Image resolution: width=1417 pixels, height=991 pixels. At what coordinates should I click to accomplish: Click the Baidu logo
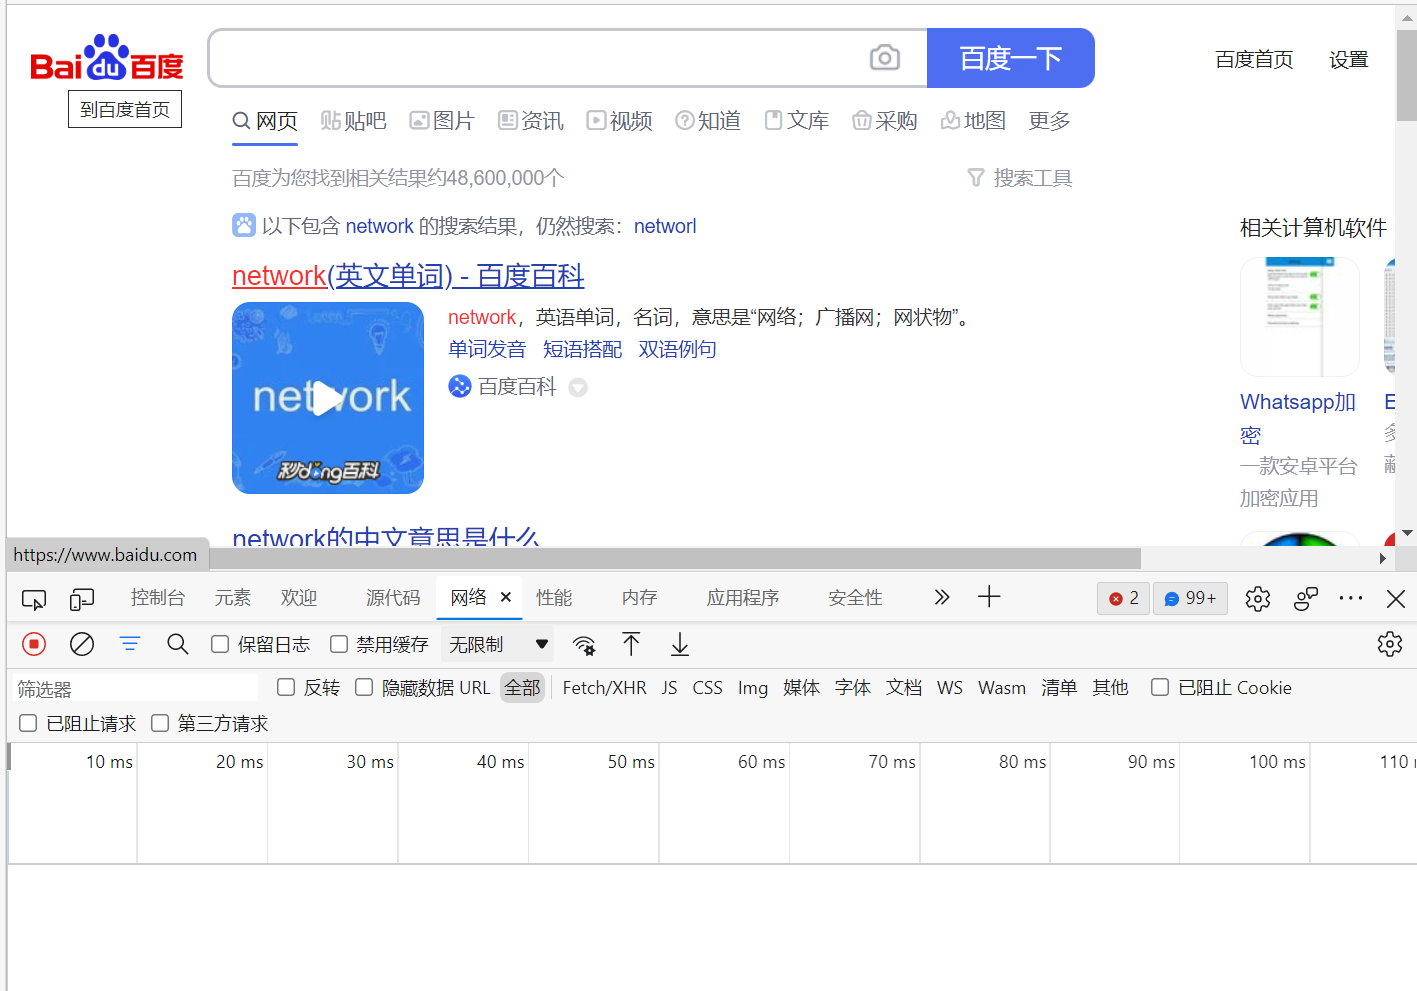[x=107, y=58]
